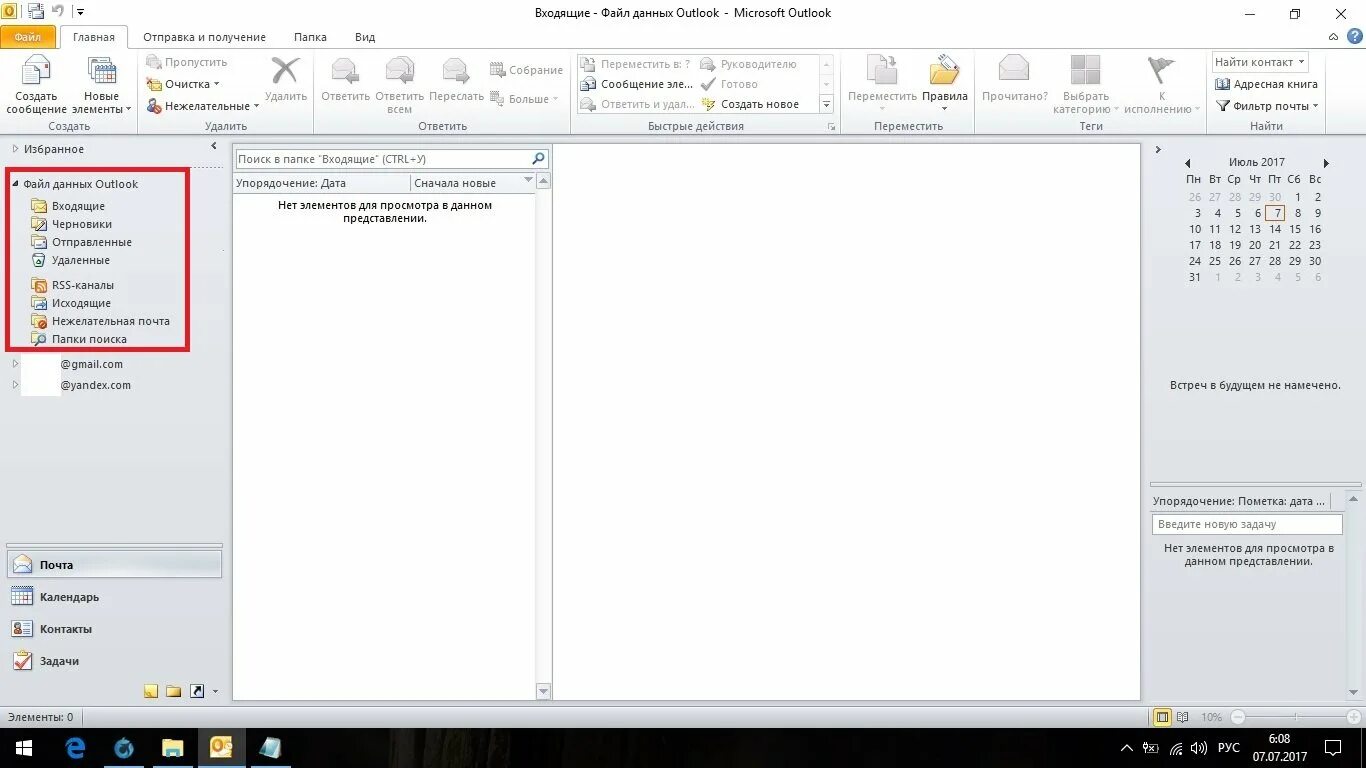
Task: Click the Create message icon
Action: tap(36, 73)
